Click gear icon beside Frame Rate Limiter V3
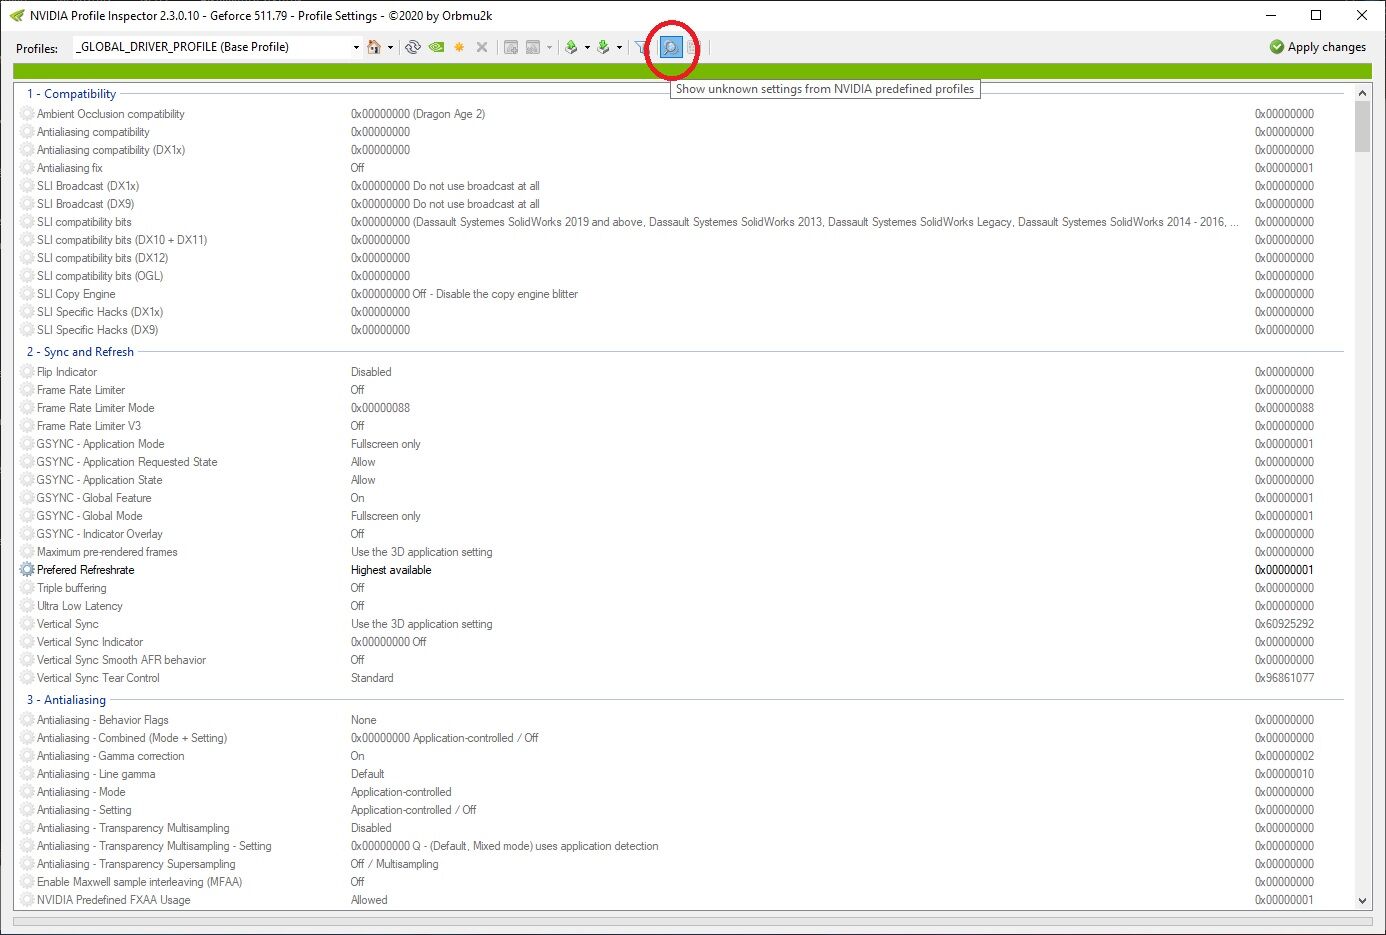This screenshot has height=935, width=1386. pos(27,426)
